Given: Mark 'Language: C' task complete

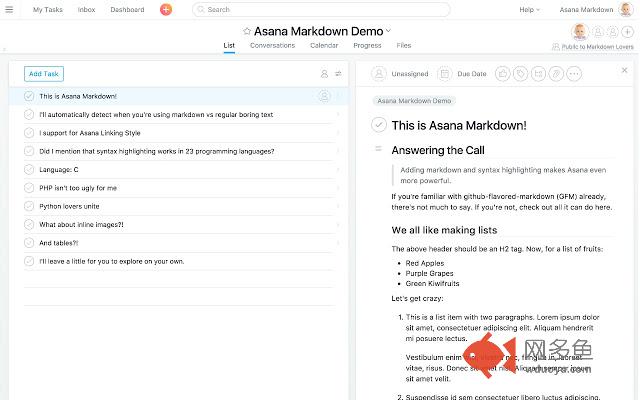Looking at the screenshot, I should point(29,170).
